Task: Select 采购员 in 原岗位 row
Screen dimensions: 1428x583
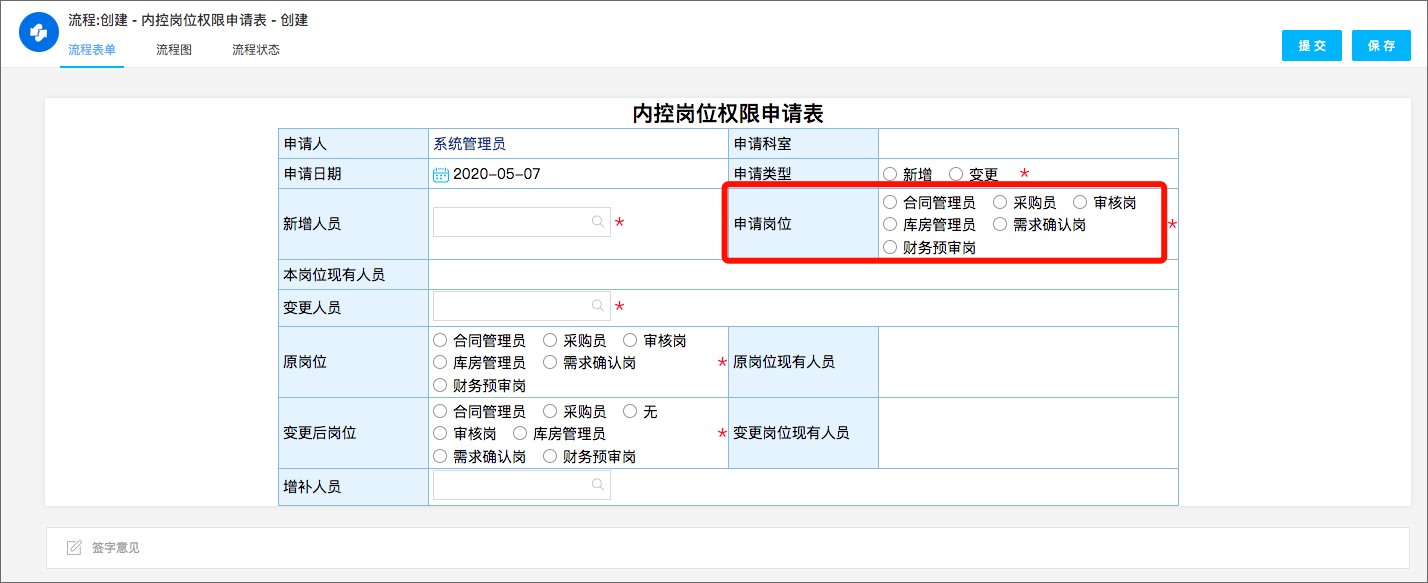Action: tap(550, 340)
